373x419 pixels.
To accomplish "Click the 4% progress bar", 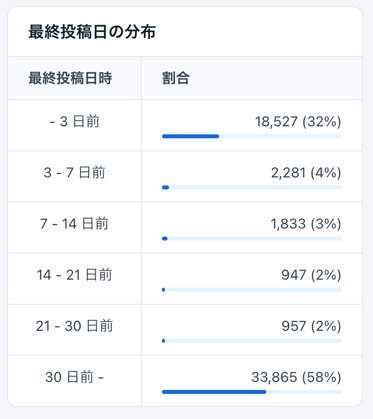I will 252,188.
